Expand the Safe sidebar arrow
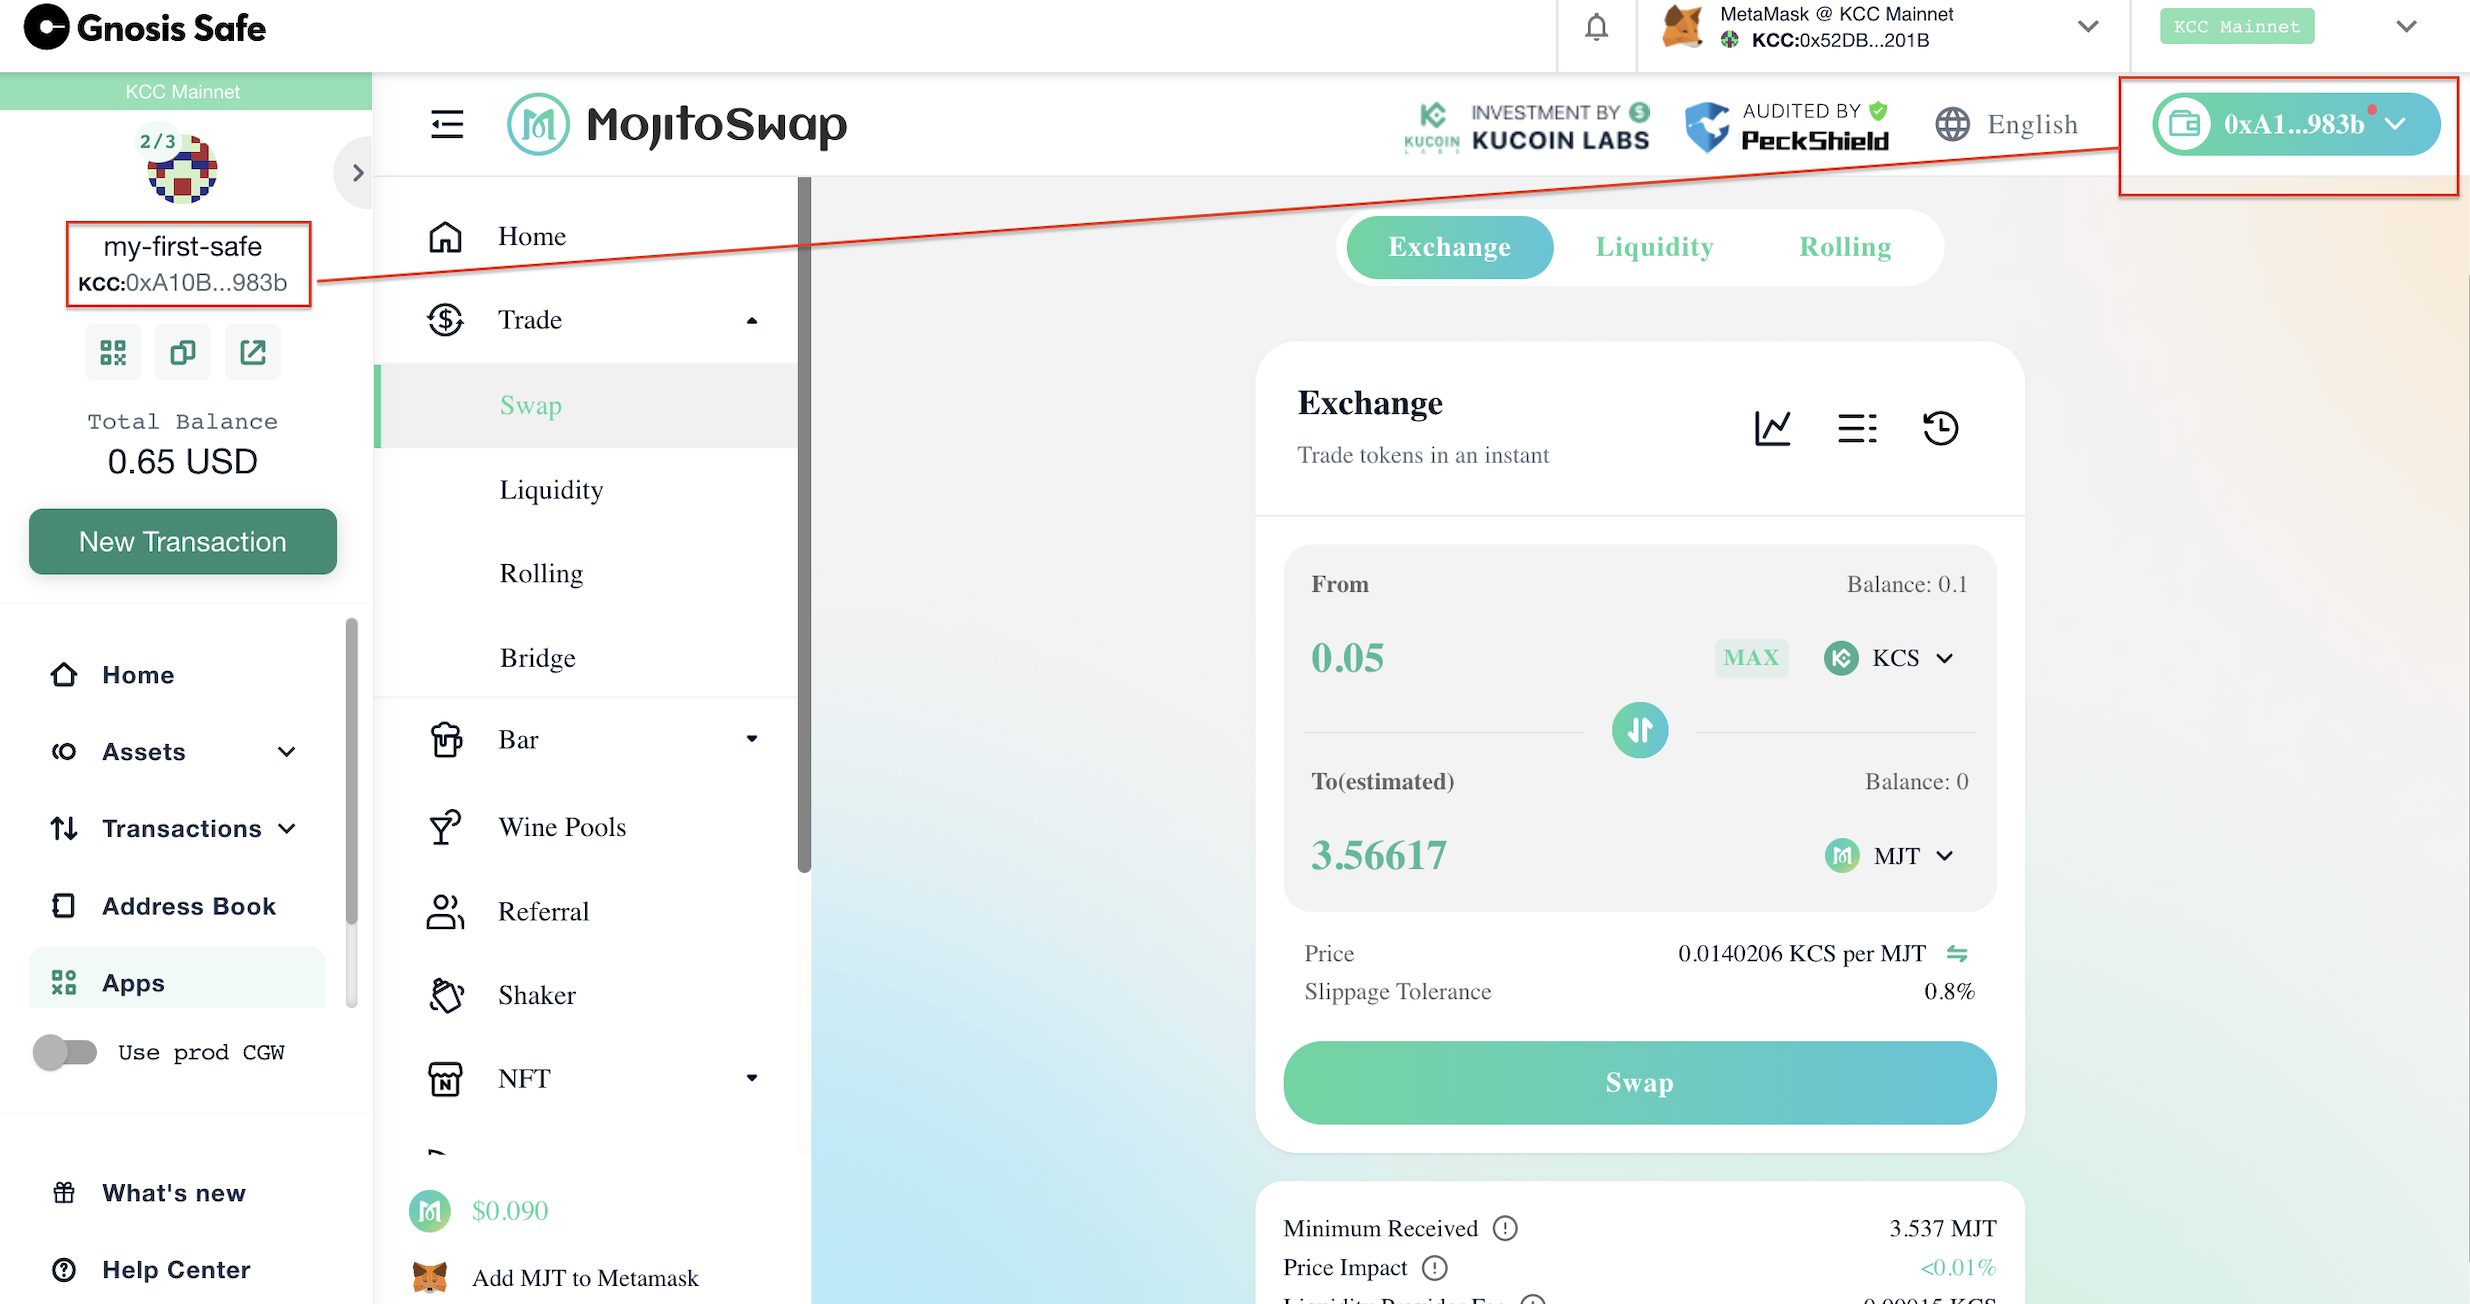The width and height of the screenshot is (2470, 1304). pyautogui.click(x=357, y=173)
